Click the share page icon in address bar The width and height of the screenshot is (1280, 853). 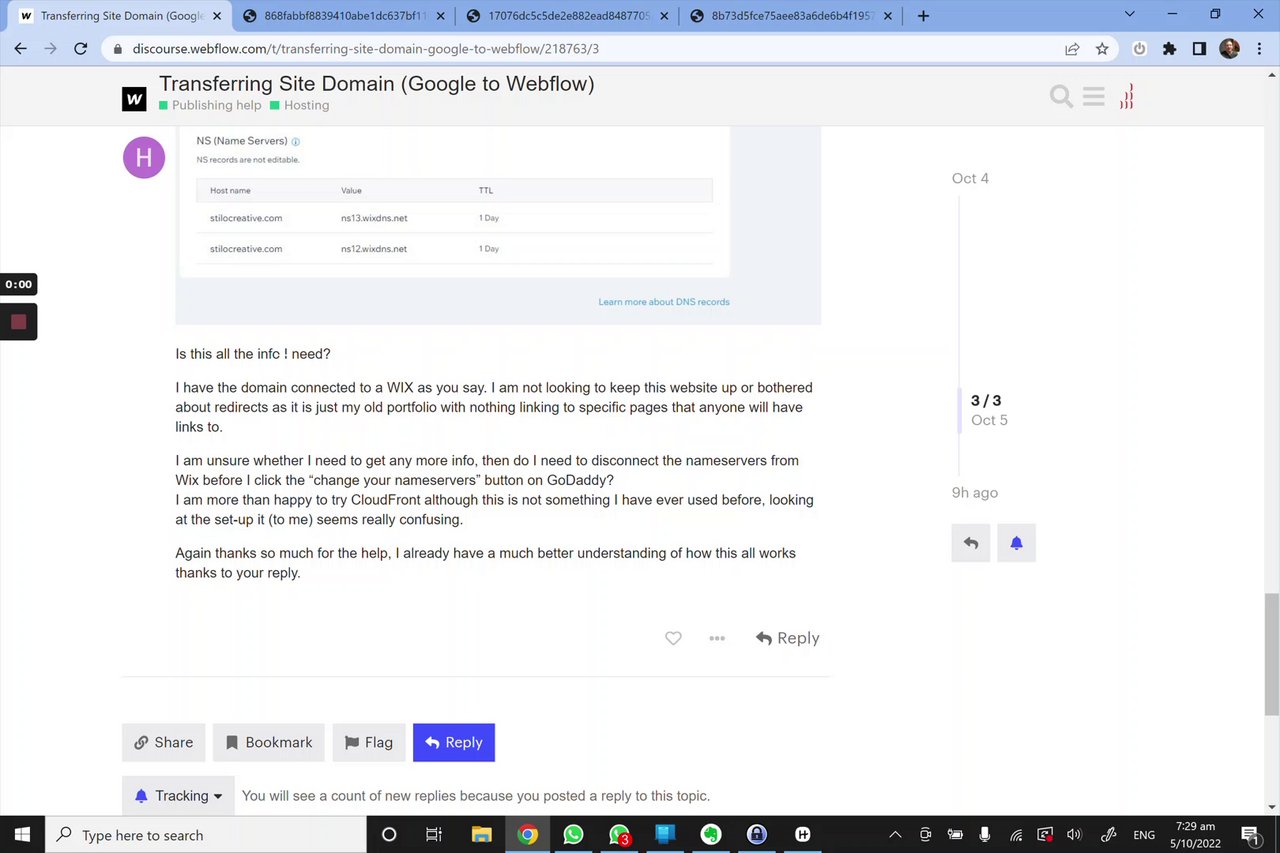[1072, 48]
